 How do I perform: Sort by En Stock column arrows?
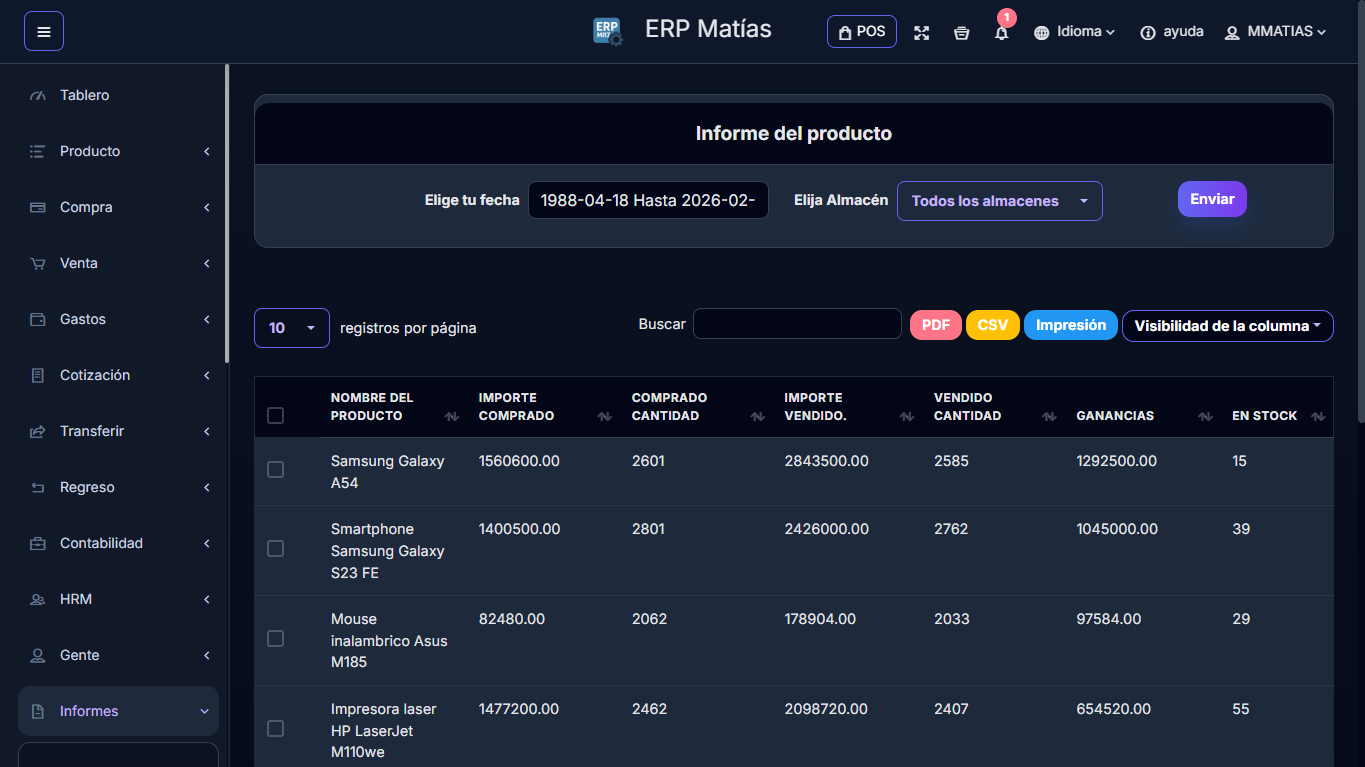(1317, 416)
